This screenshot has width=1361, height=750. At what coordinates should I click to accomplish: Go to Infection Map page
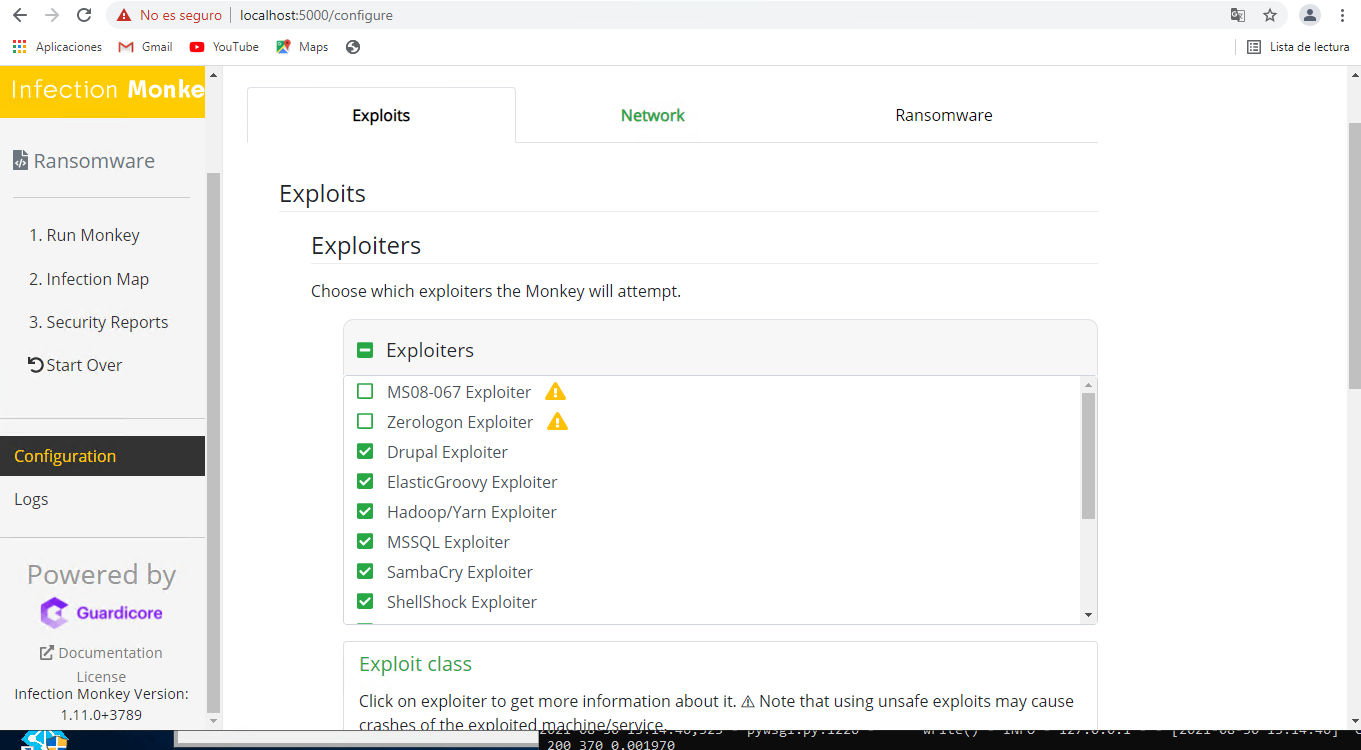pos(89,279)
